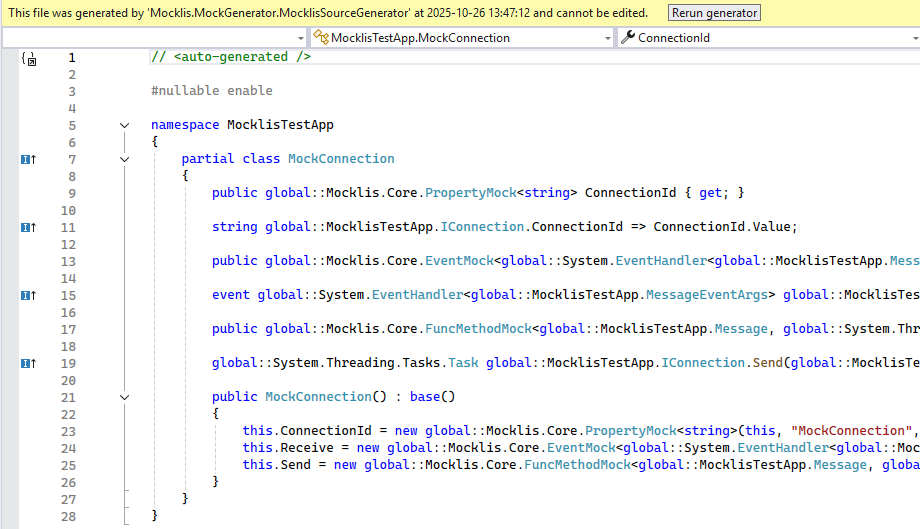This screenshot has height=529, width=920.
Task: Click line number 28 in the margin
Action: (68, 517)
